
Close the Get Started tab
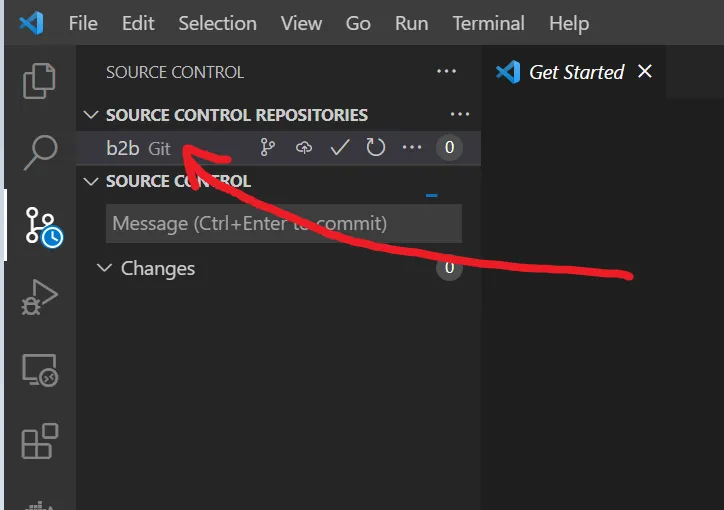click(x=645, y=71)
